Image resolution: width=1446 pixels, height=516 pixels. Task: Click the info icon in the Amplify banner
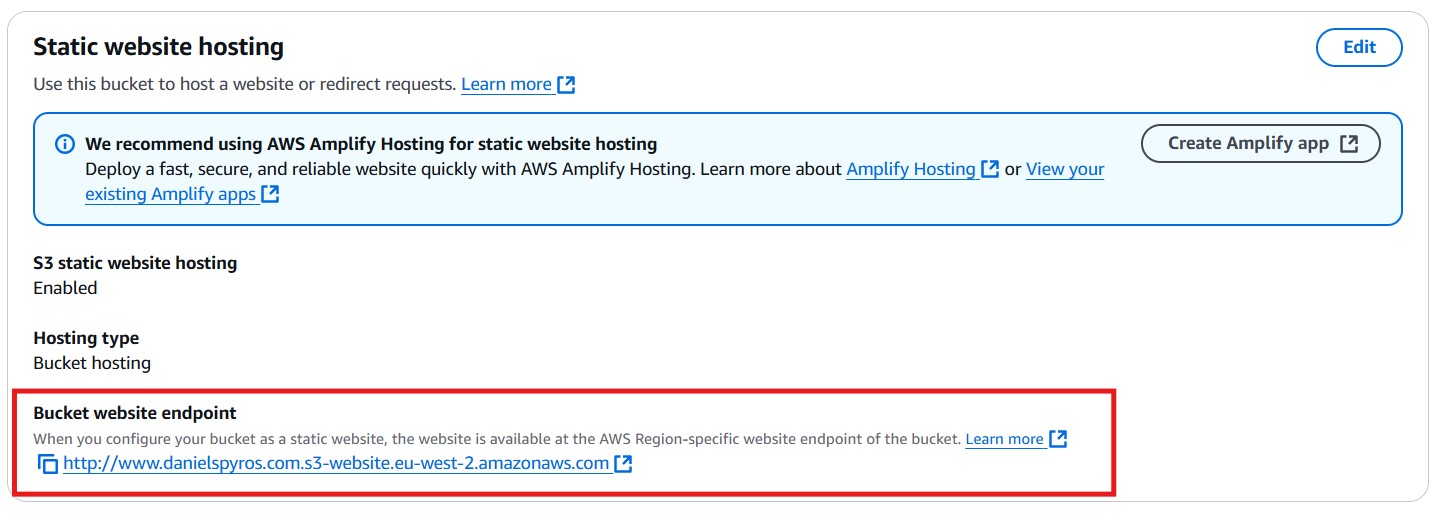[64, 144]
